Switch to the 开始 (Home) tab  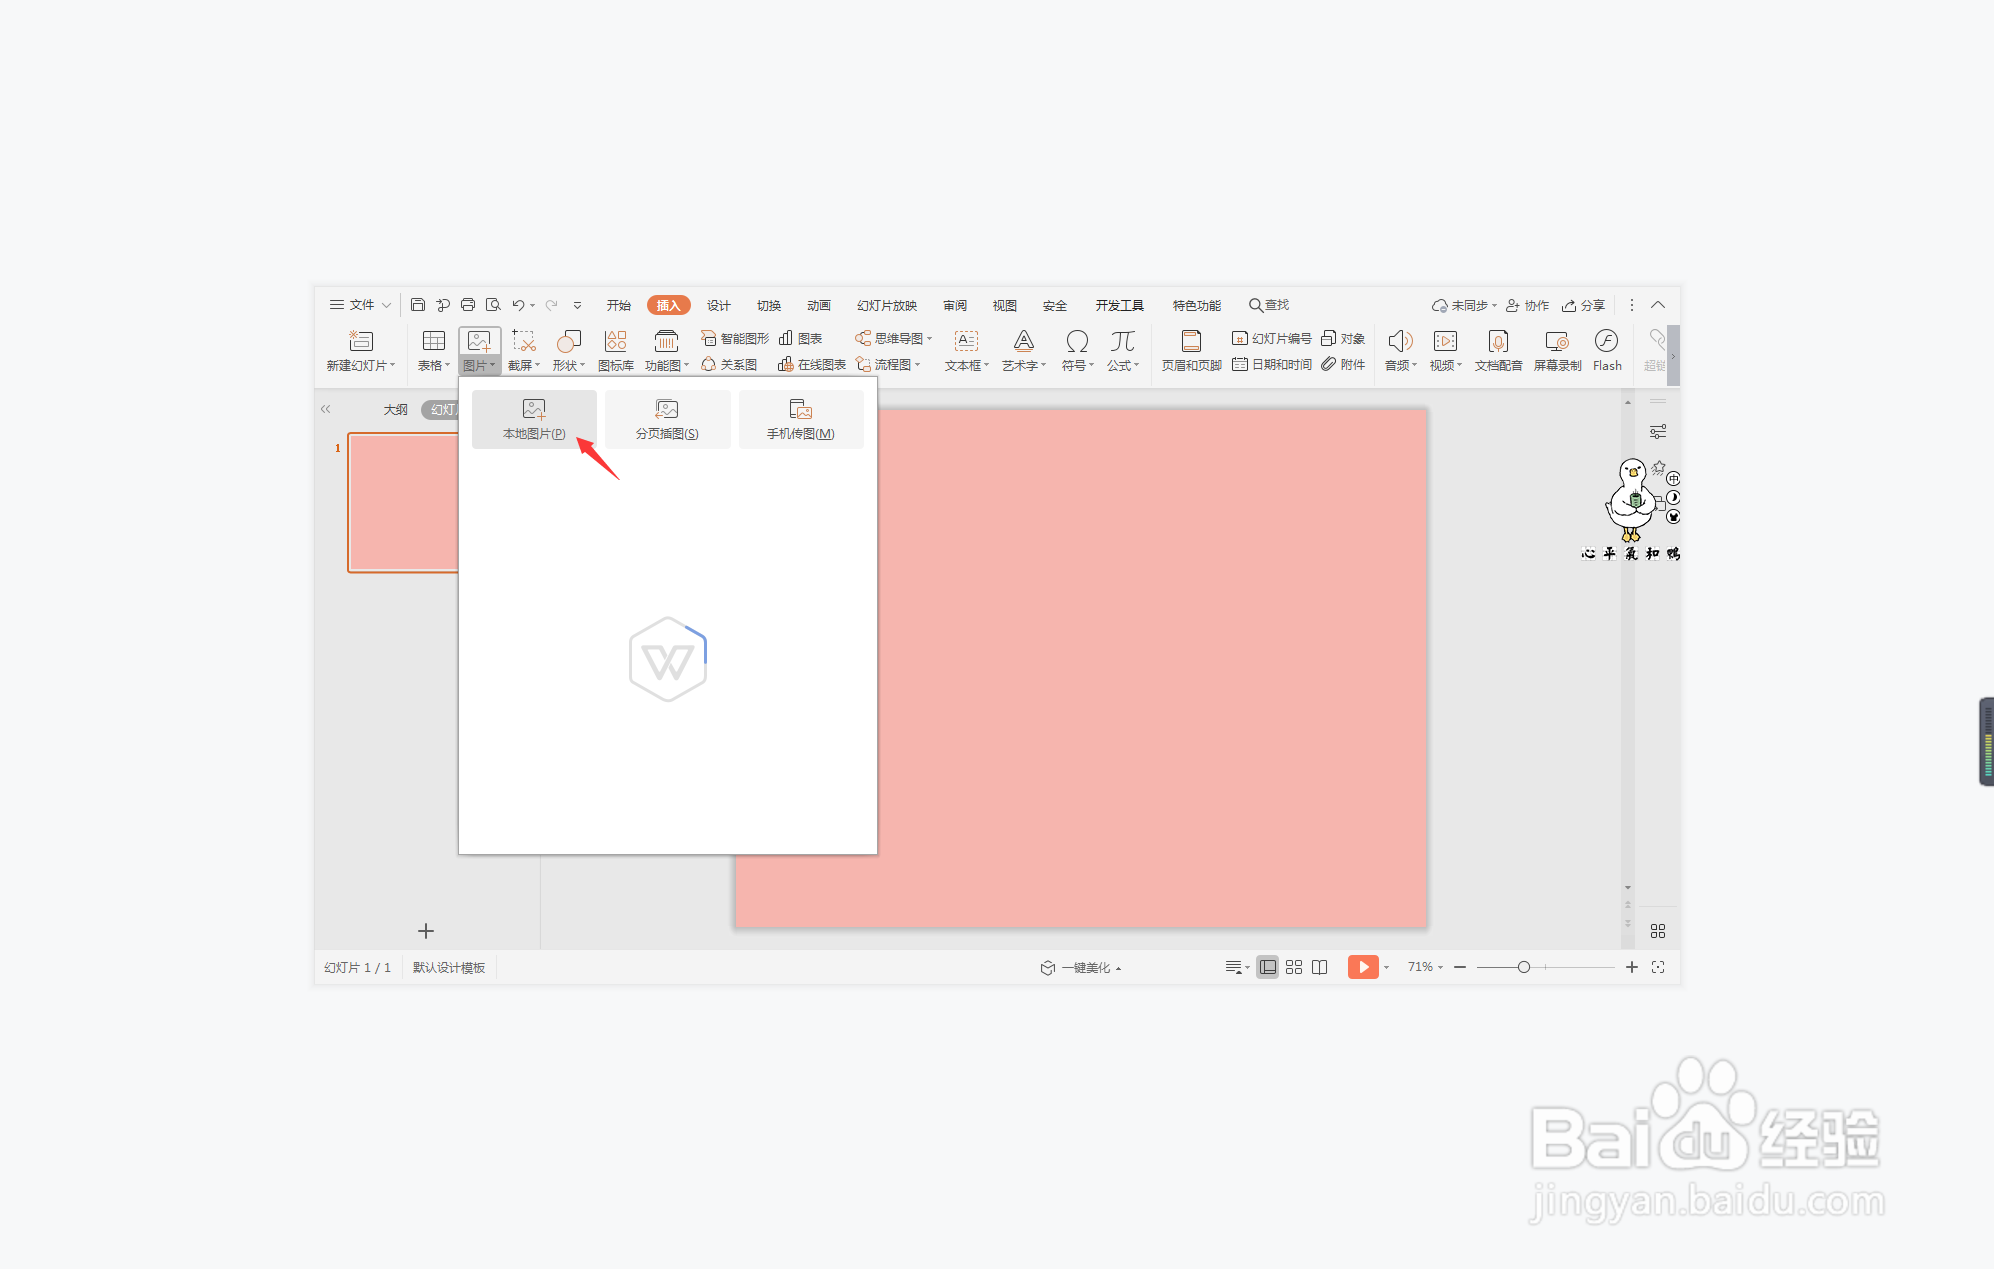tap(619, 305)
